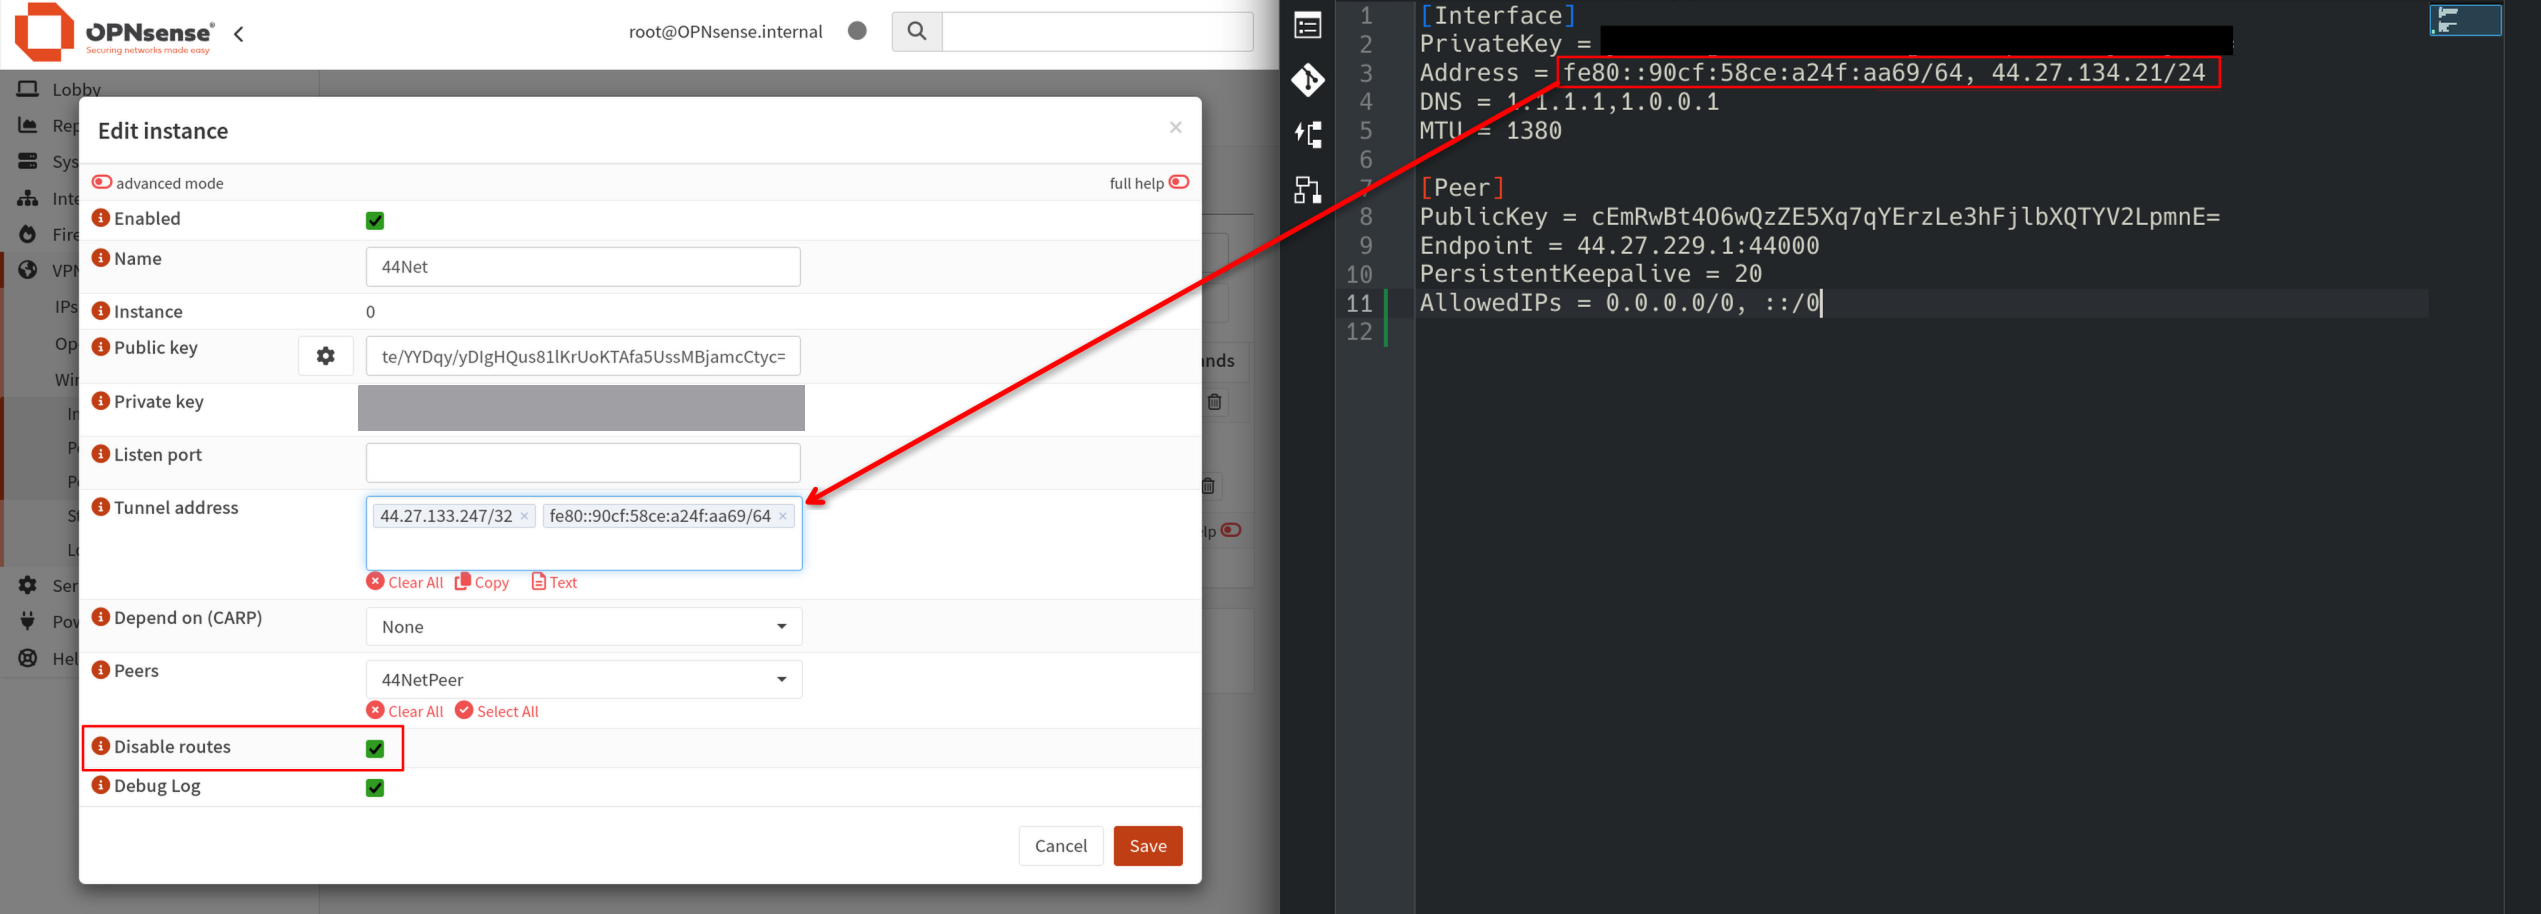Click the Endpoint line in the editor
Screen dimensions: 2541x914
1619,246
